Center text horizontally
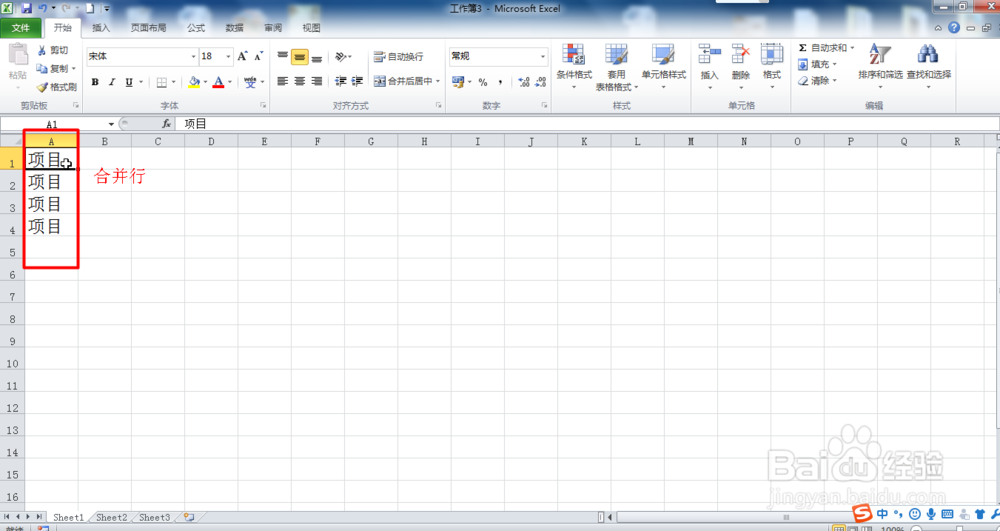The image size is (1000, 531). tap(299, 81)
